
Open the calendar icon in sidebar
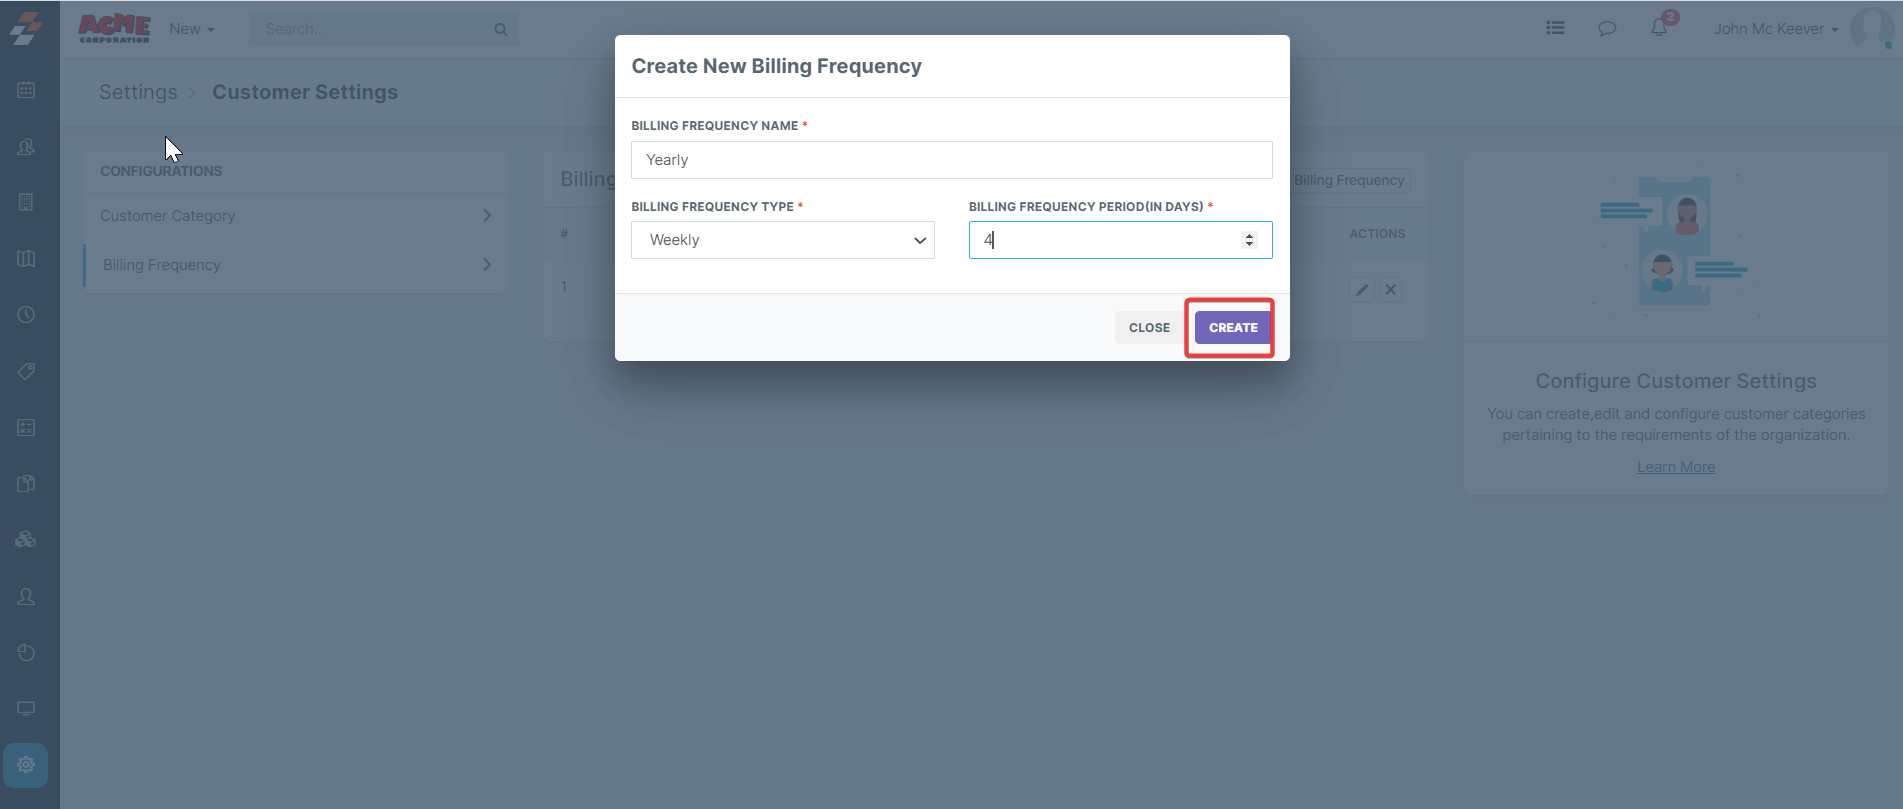pyautogui.click(x=26, y=90)
